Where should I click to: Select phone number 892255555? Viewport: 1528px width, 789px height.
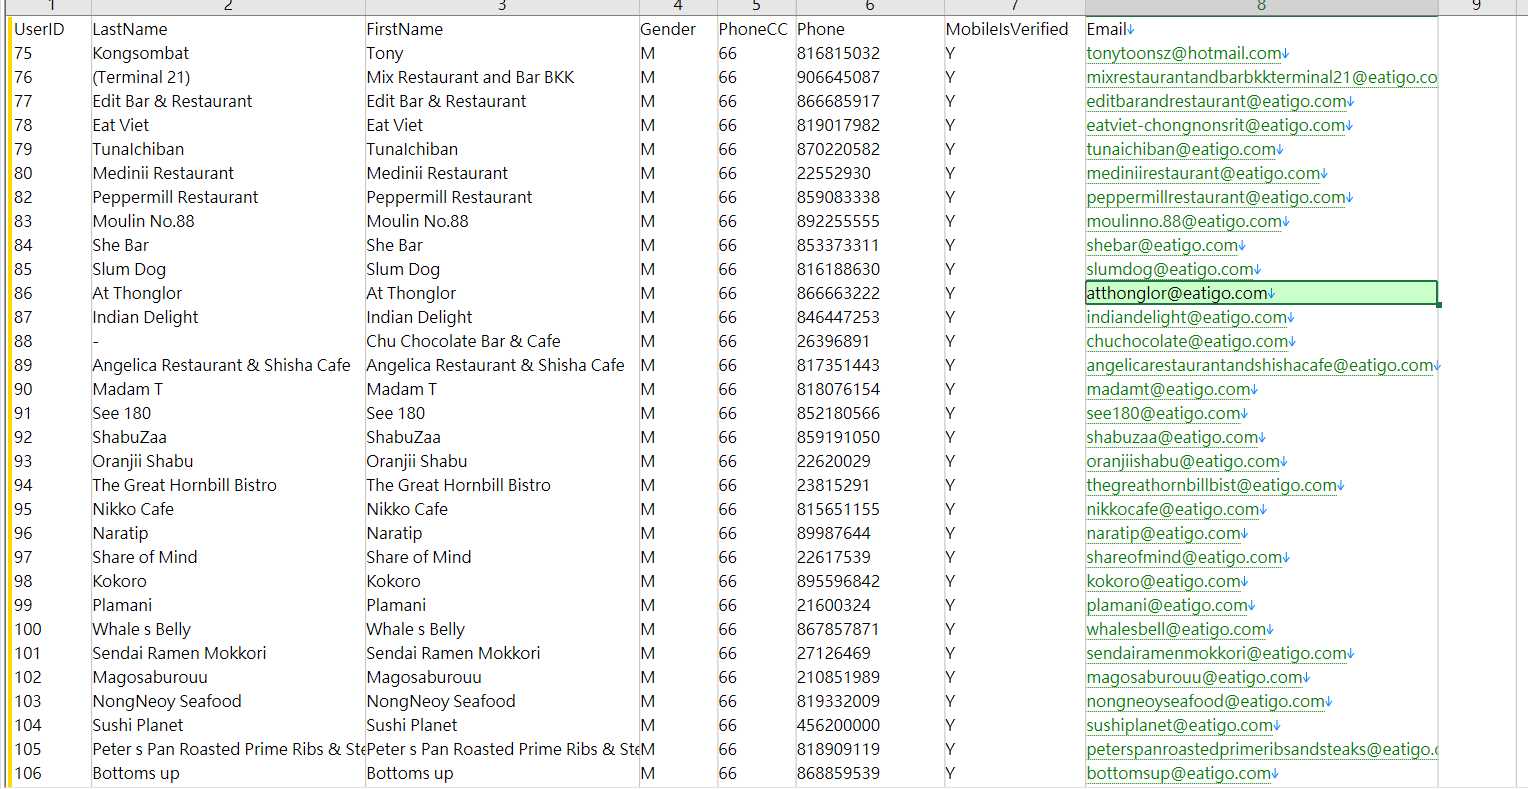(870, 221)
